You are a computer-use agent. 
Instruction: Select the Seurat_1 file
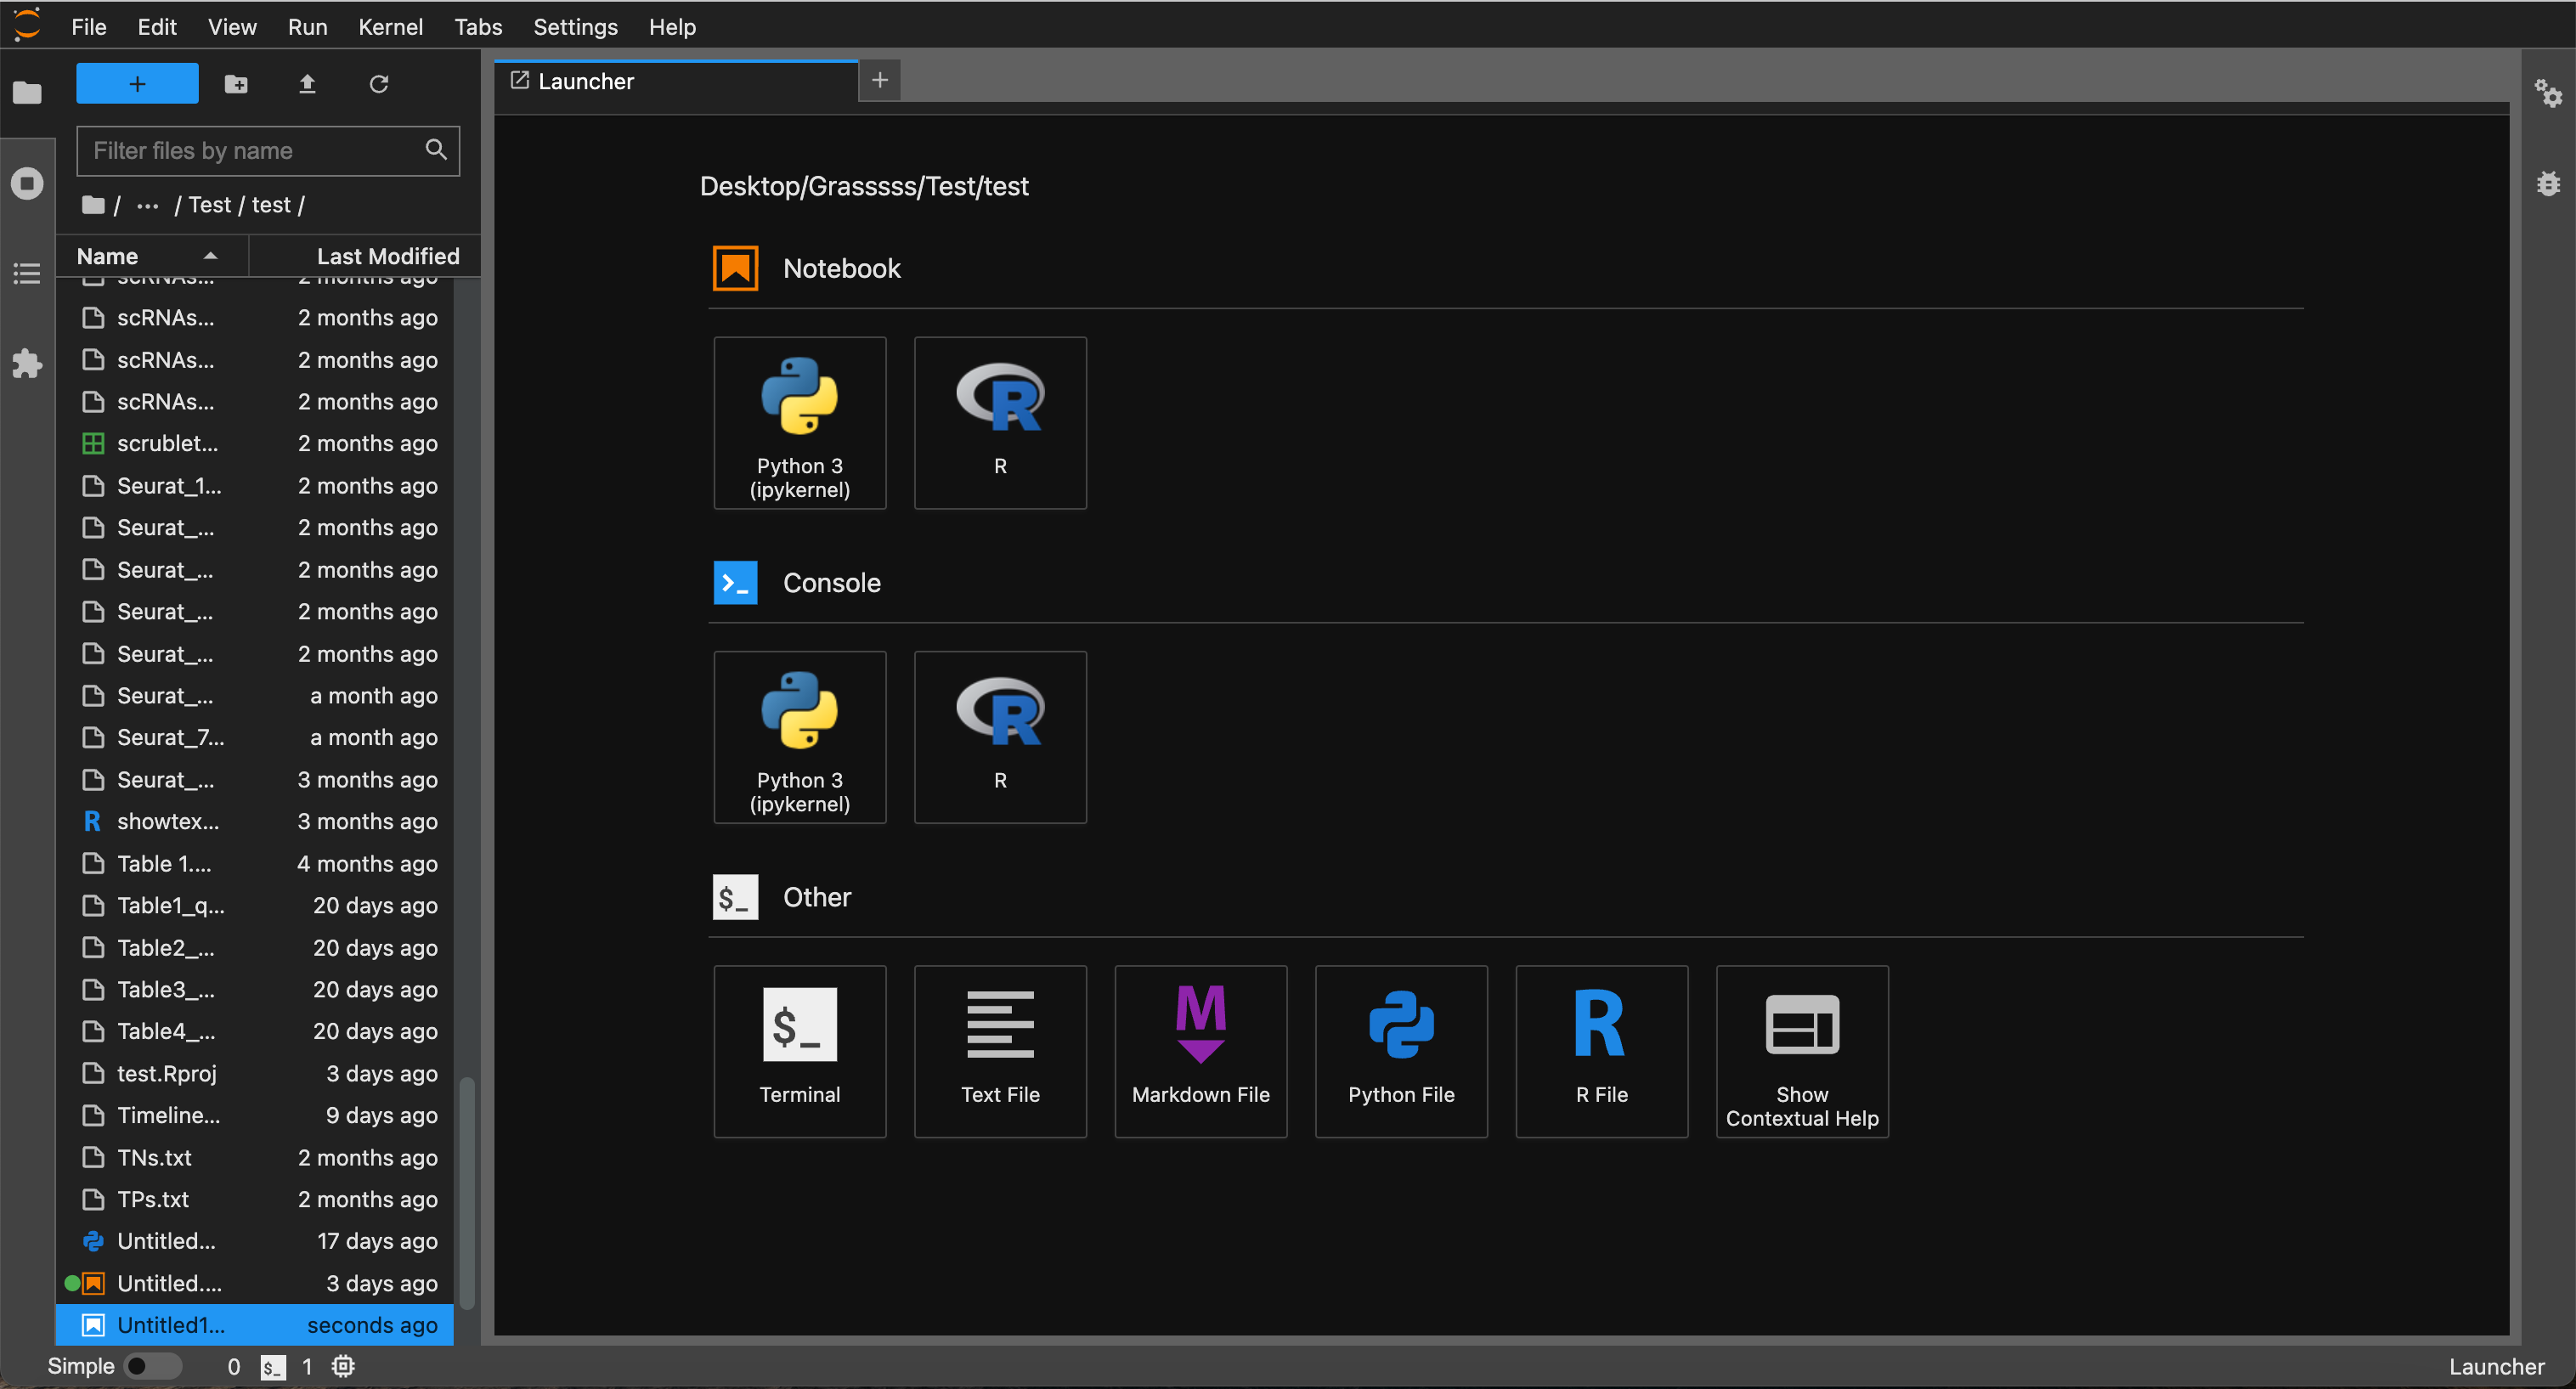click(x=255, y=485)
